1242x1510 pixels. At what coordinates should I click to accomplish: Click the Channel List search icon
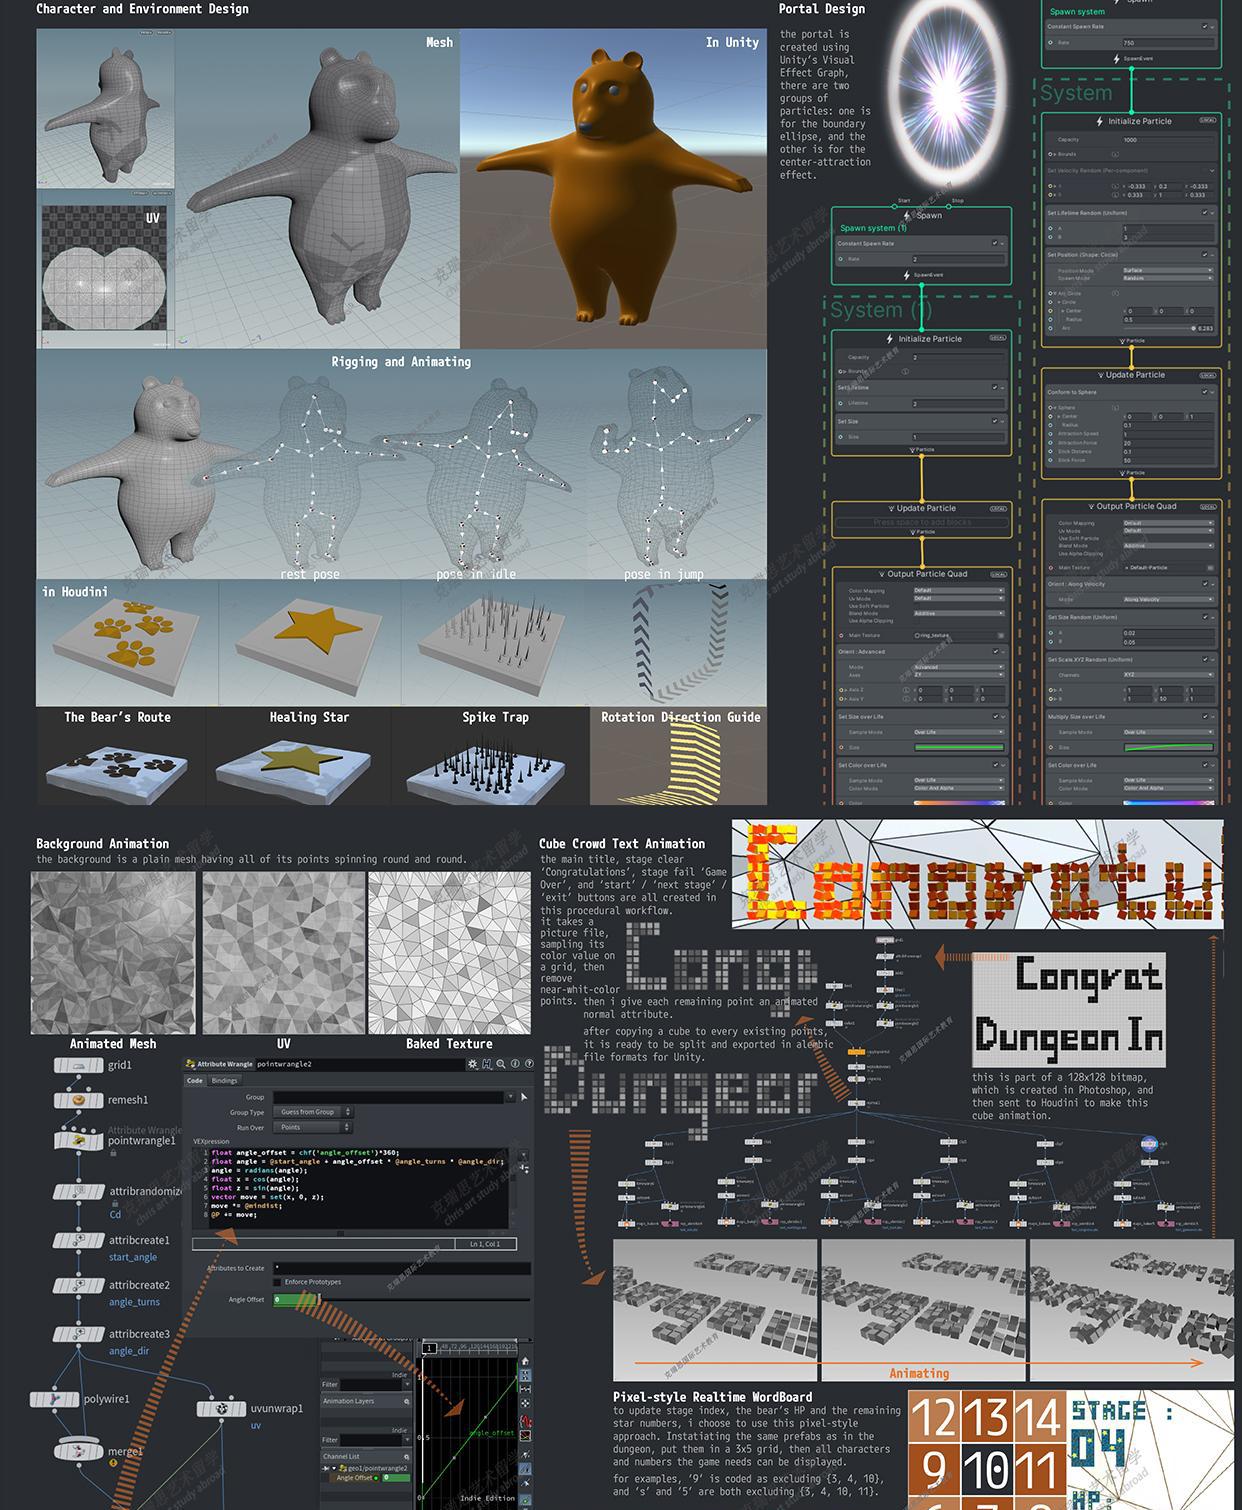click(406, 1456)
